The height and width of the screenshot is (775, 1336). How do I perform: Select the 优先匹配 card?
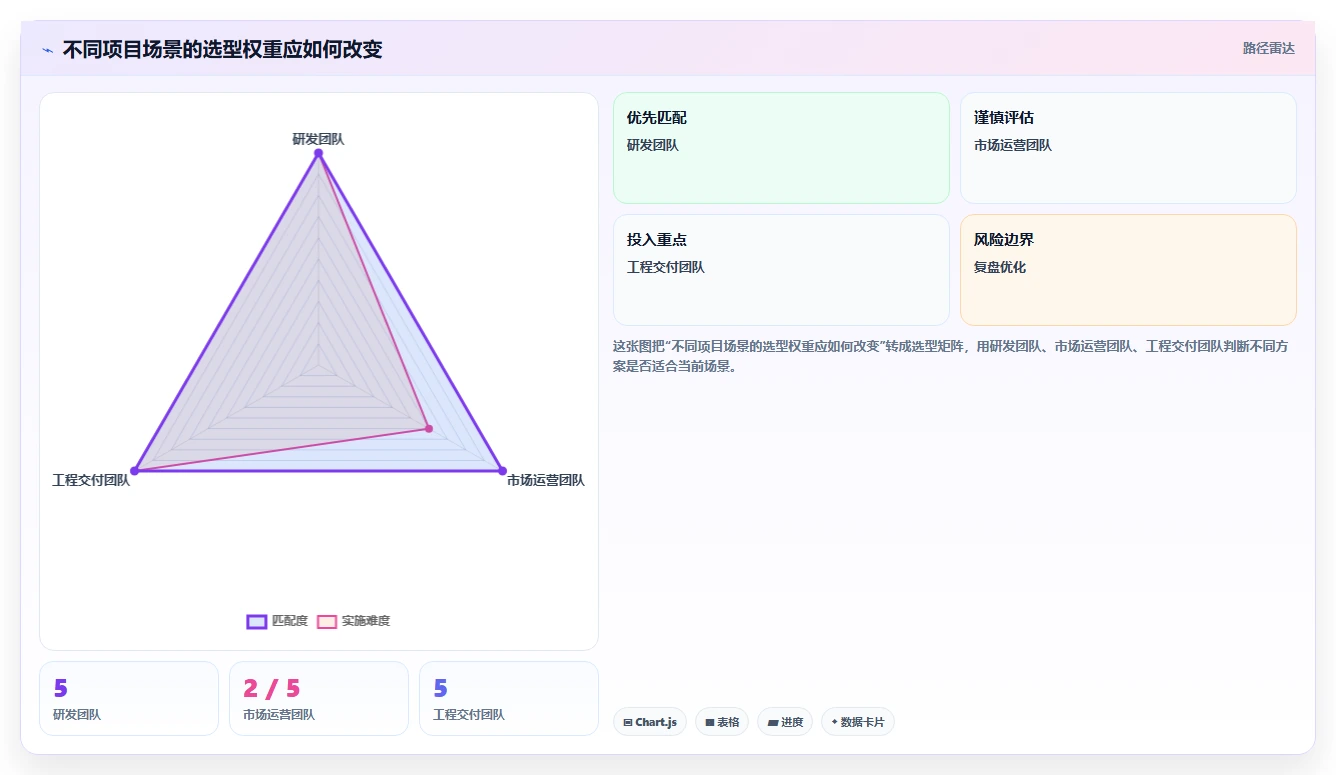point(781,148)
